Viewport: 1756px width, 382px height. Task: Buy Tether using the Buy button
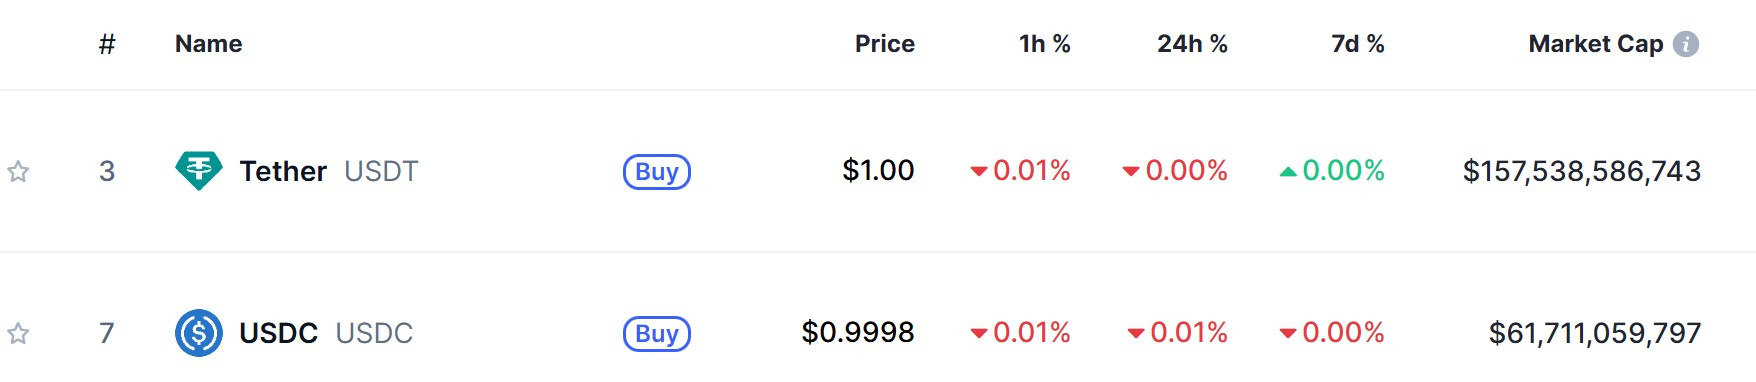click(x=657, y=172)
